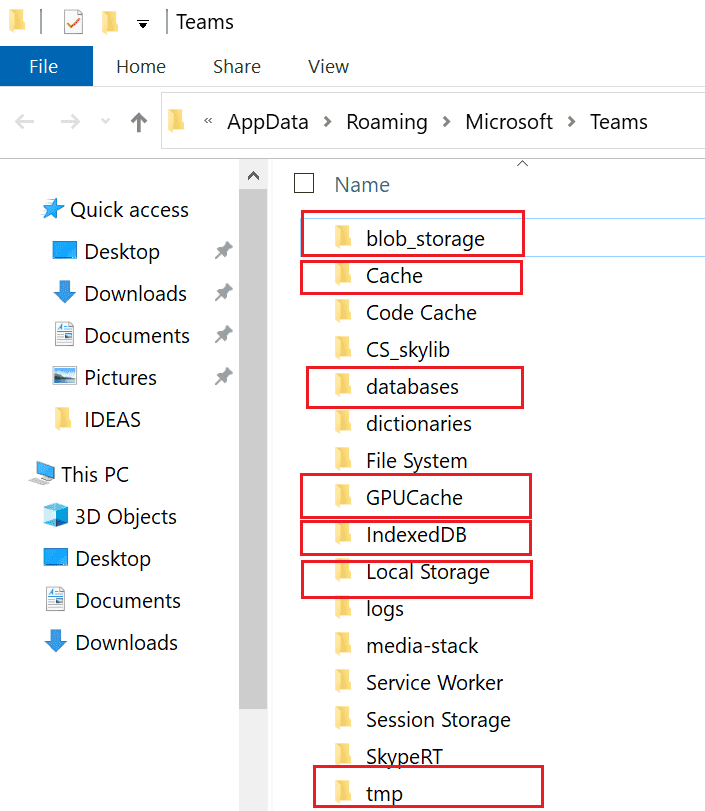This screenshot has width=705, height=811.
Task: Click the blob_storage folder icon
Action: point(343,238)
